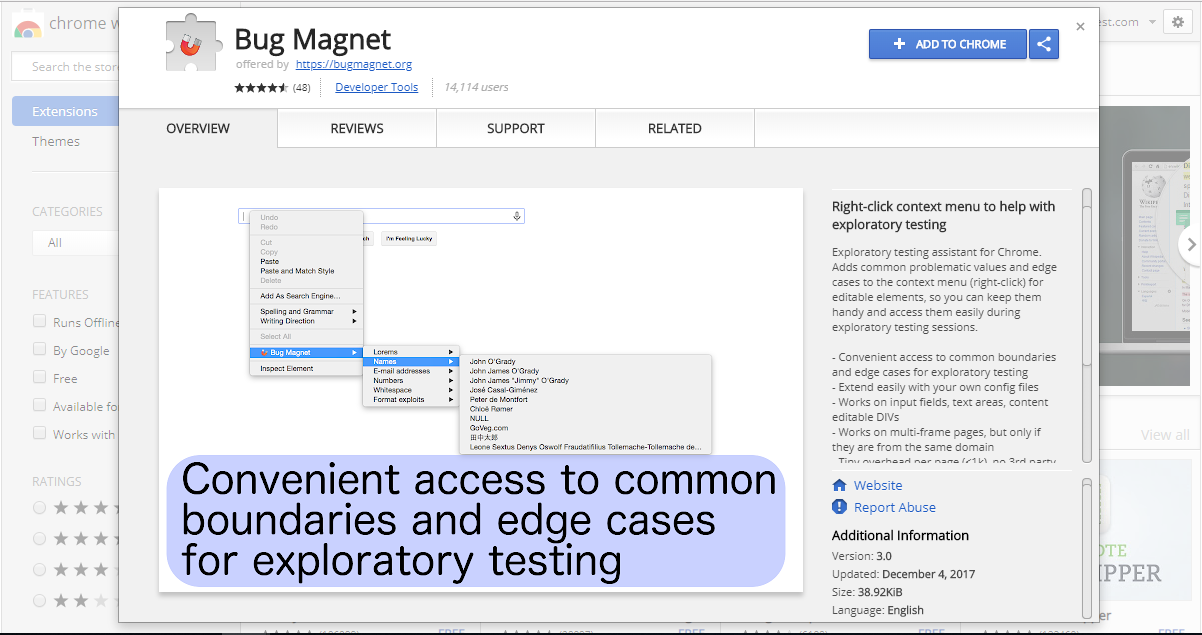The width and height of the screenshot is (1202, 635).
Task: Open the Website link
Action: 878,485
